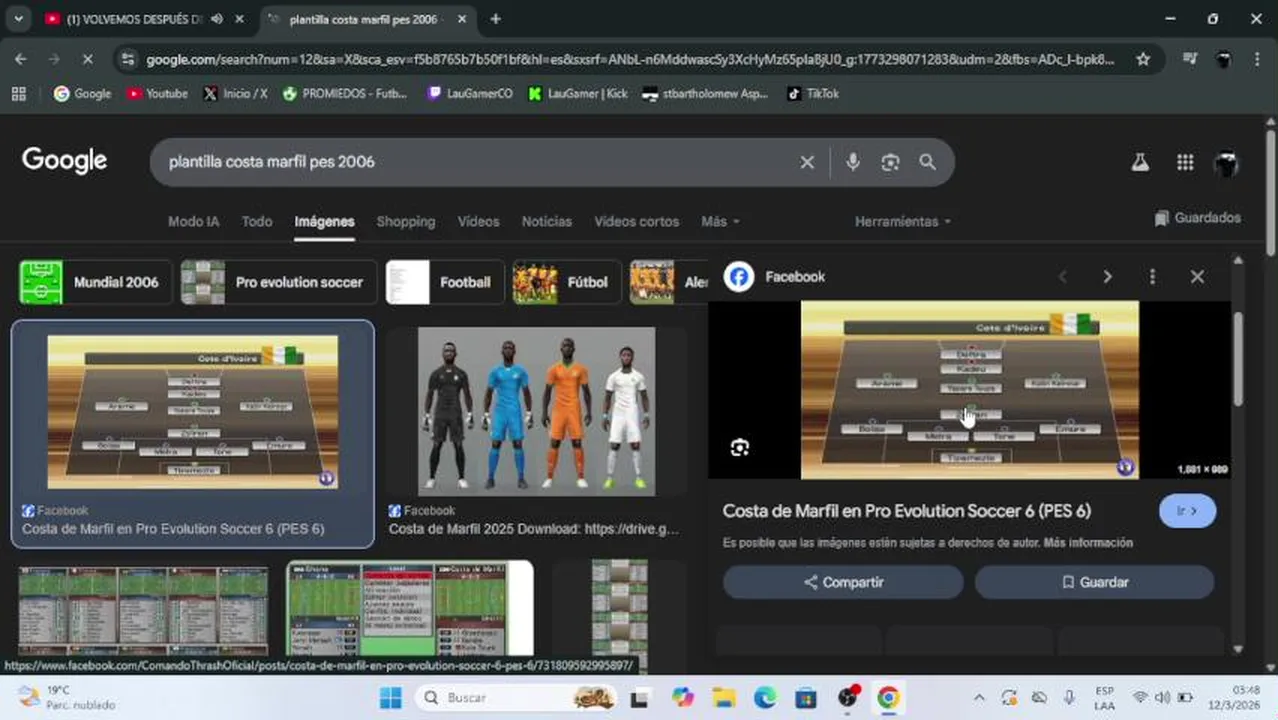The image size is (1278, 720).
Task: Go to next image in preview panel
Action: 1107,277
